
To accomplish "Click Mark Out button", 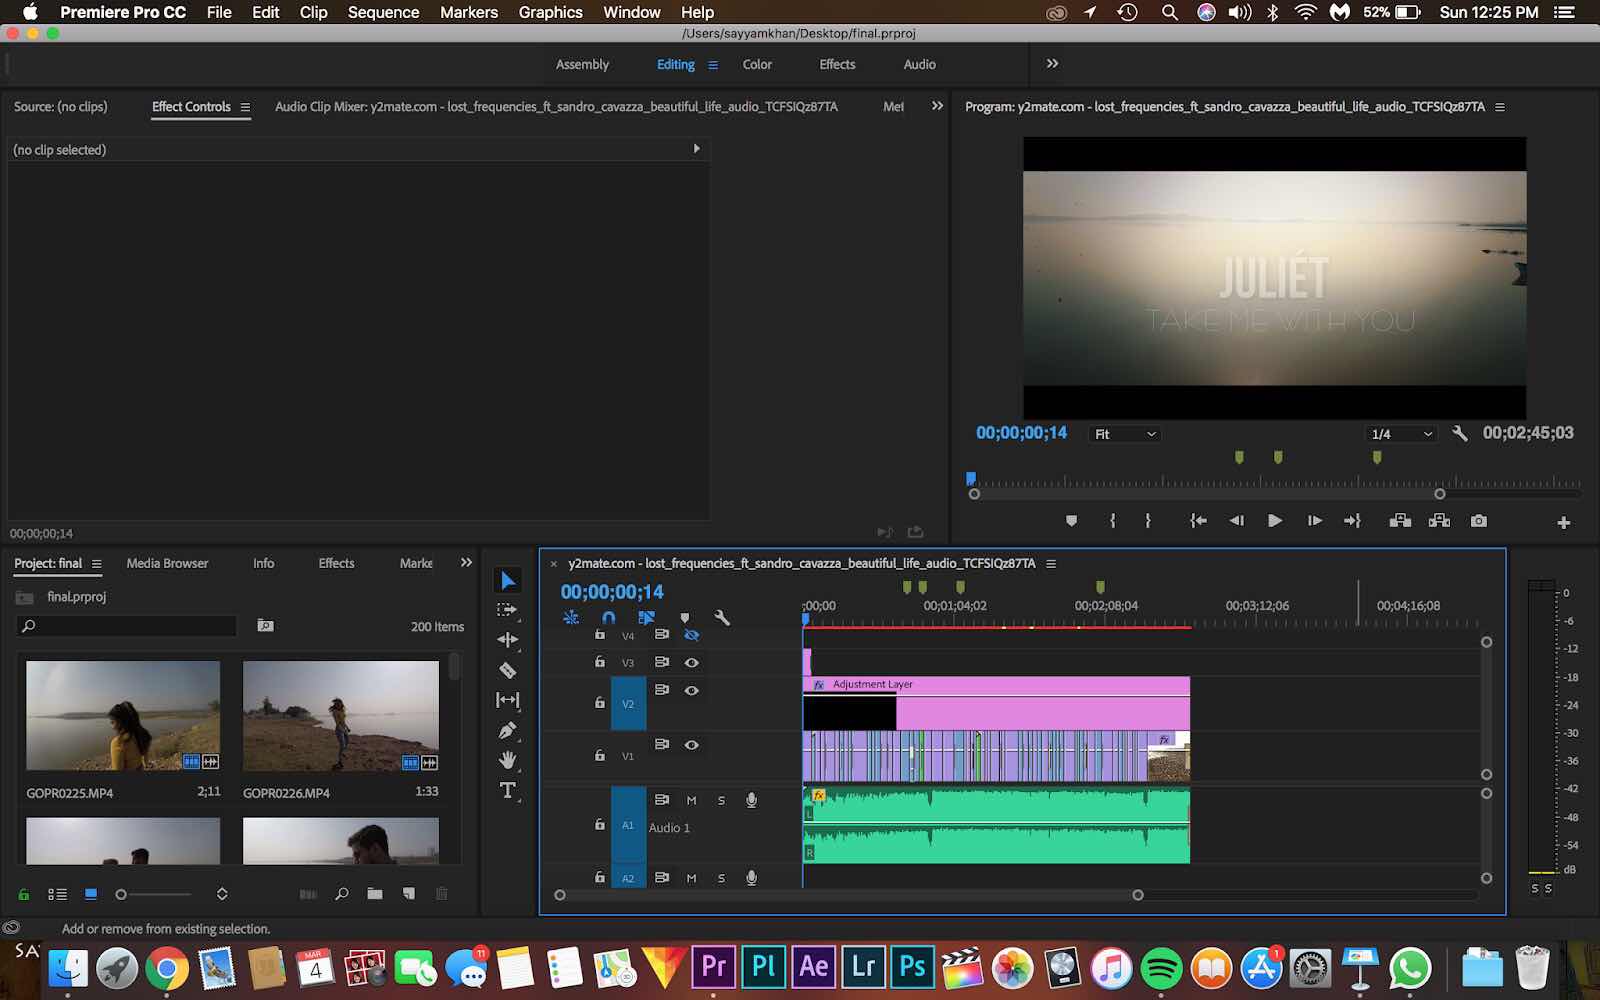I will pyautogui.click(x=1148, y=521).
